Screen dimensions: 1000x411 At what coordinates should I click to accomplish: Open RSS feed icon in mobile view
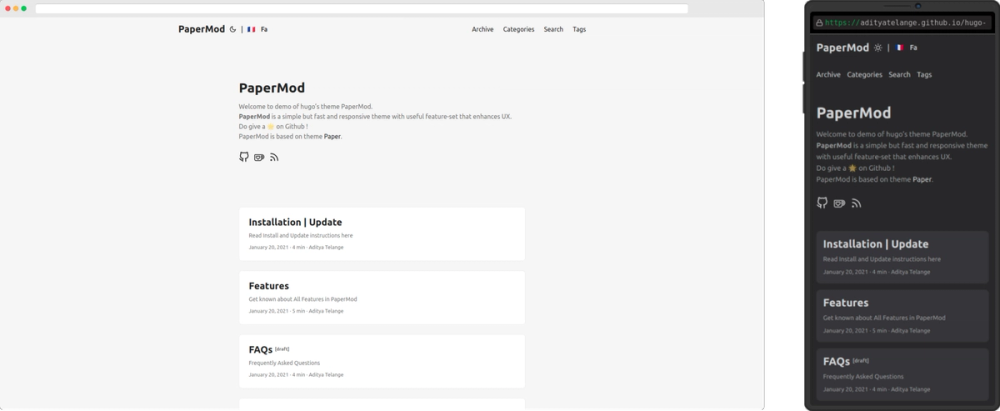tap(857, 204)
